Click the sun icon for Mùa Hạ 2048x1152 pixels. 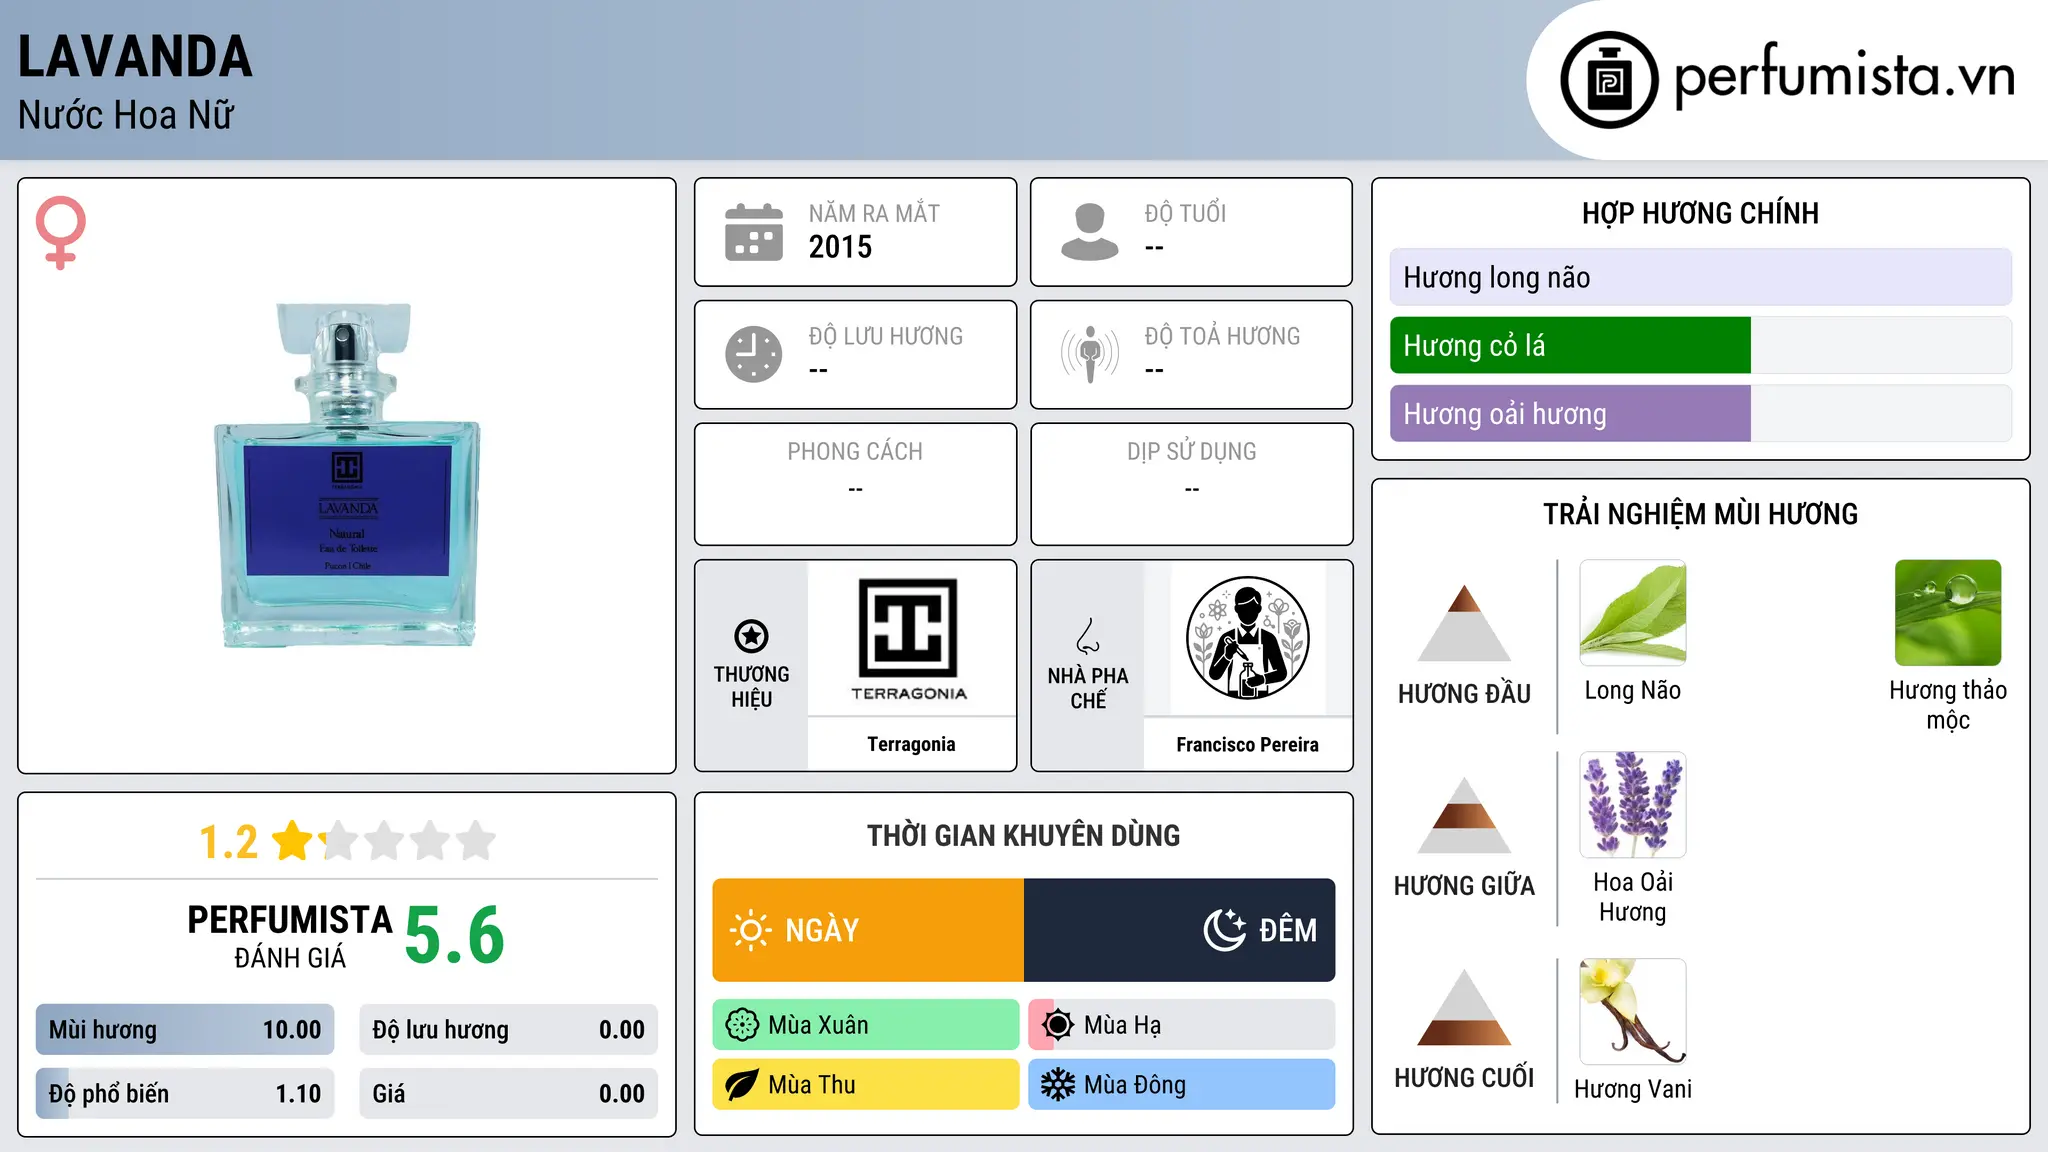pos(1057,1025)
